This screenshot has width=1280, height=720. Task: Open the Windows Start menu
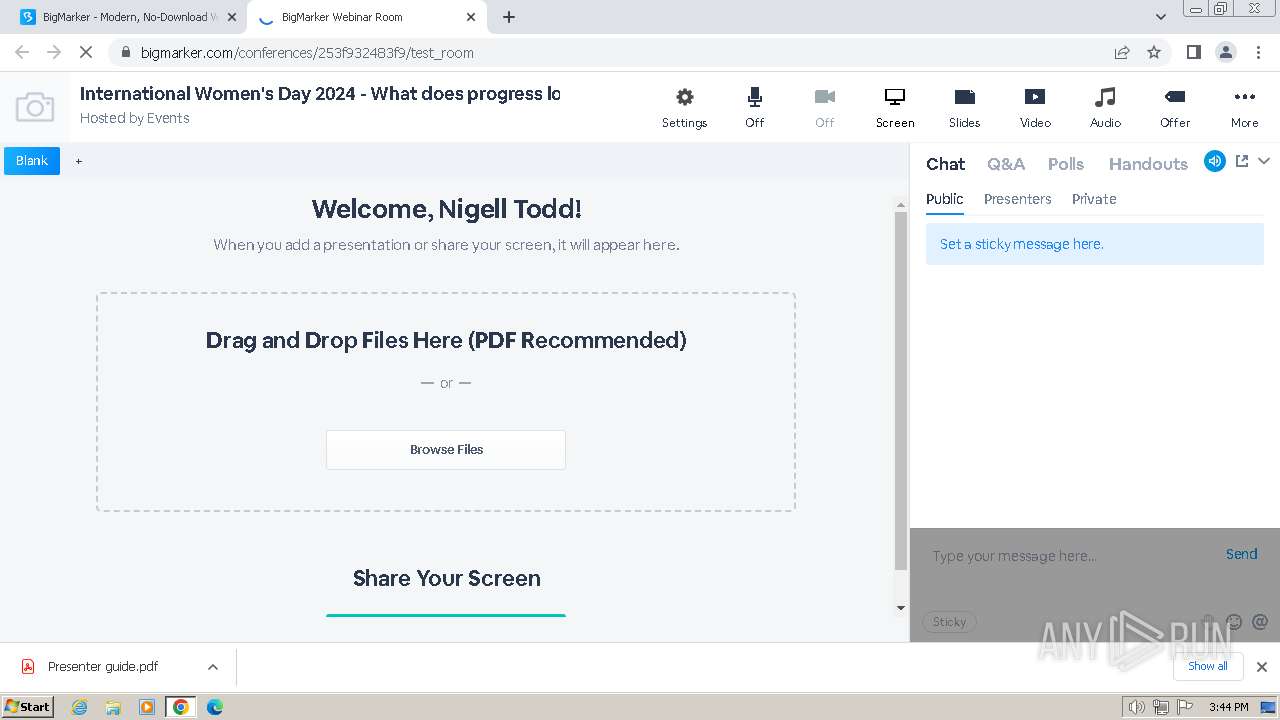coord(28,706)
